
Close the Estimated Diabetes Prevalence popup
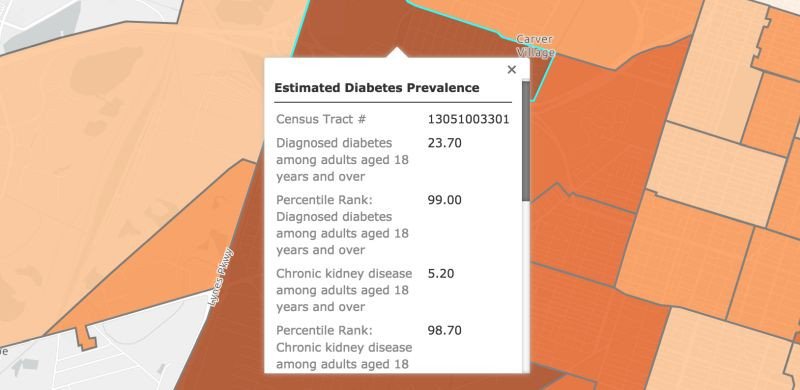[512, 69]
